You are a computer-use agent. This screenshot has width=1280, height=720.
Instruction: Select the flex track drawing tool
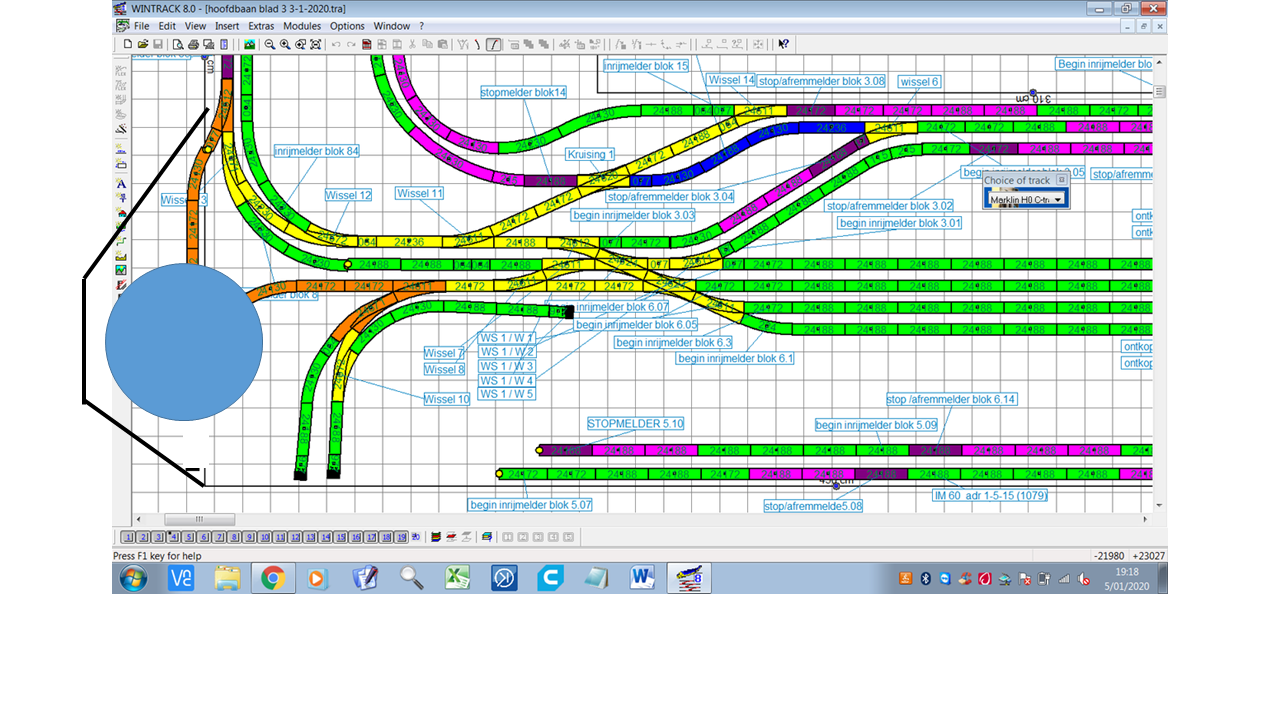tap(494, 44)
